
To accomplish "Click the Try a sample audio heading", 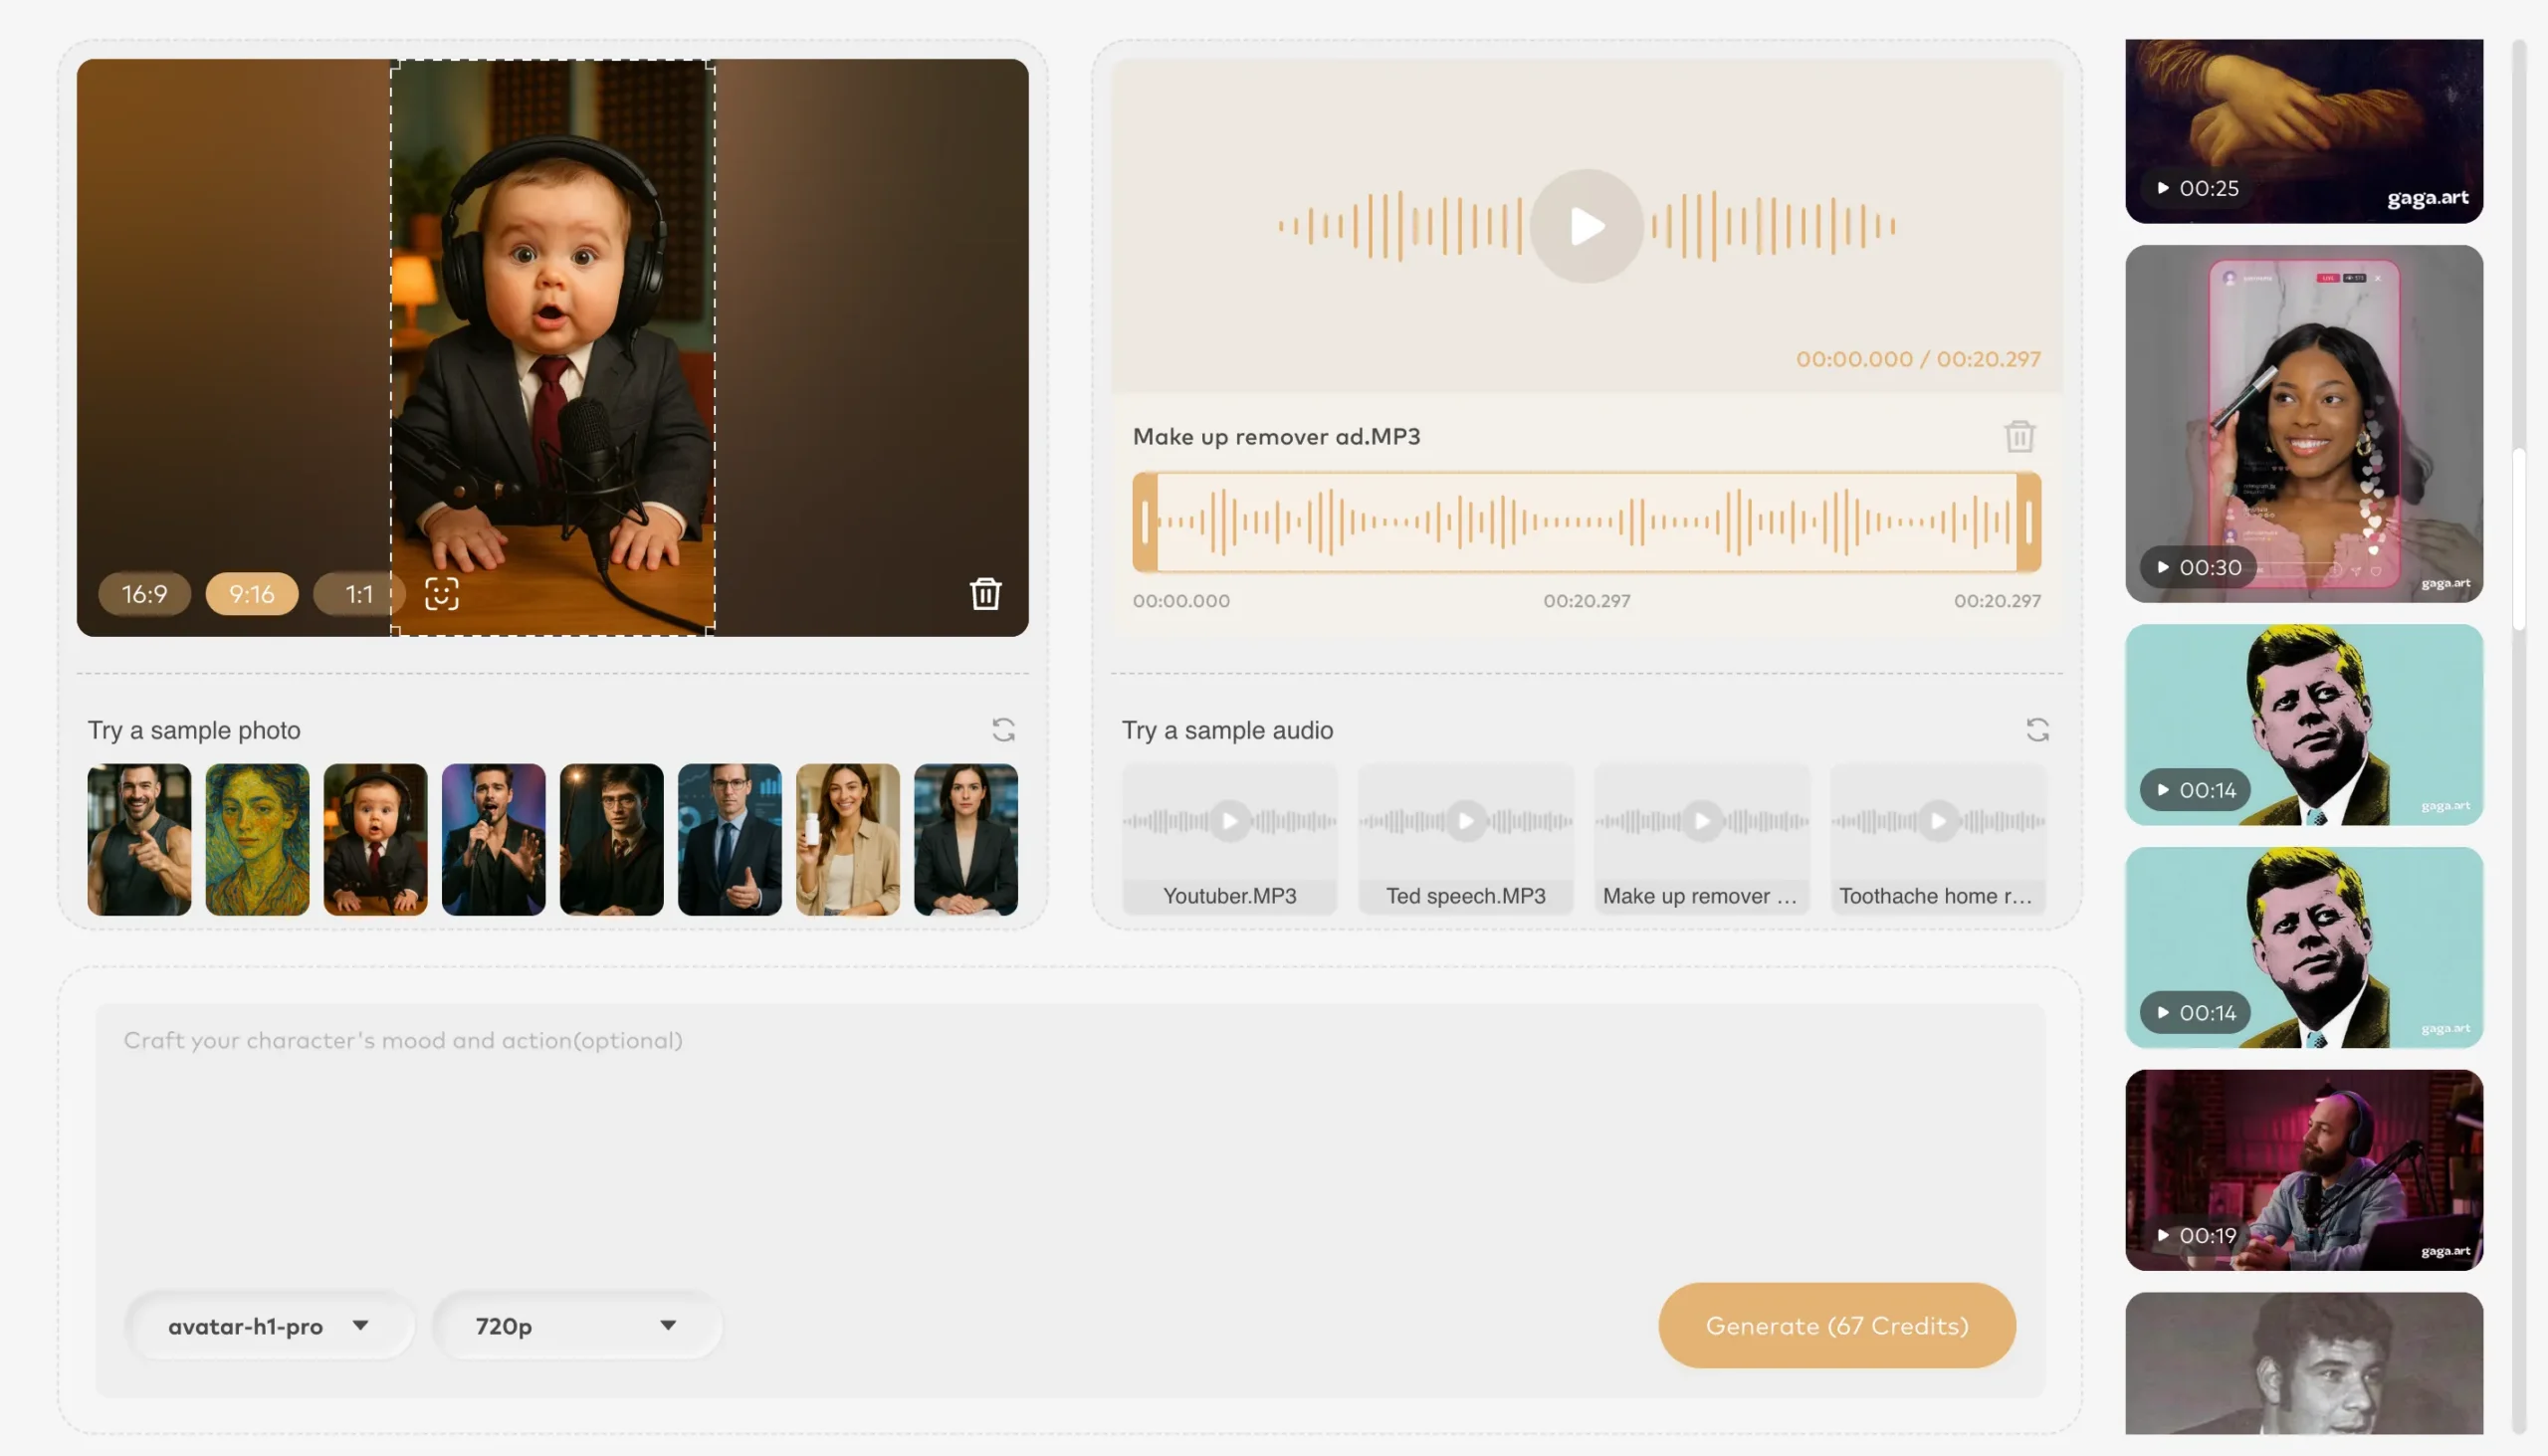I will pyautogui.click(x=1228, y=730).
